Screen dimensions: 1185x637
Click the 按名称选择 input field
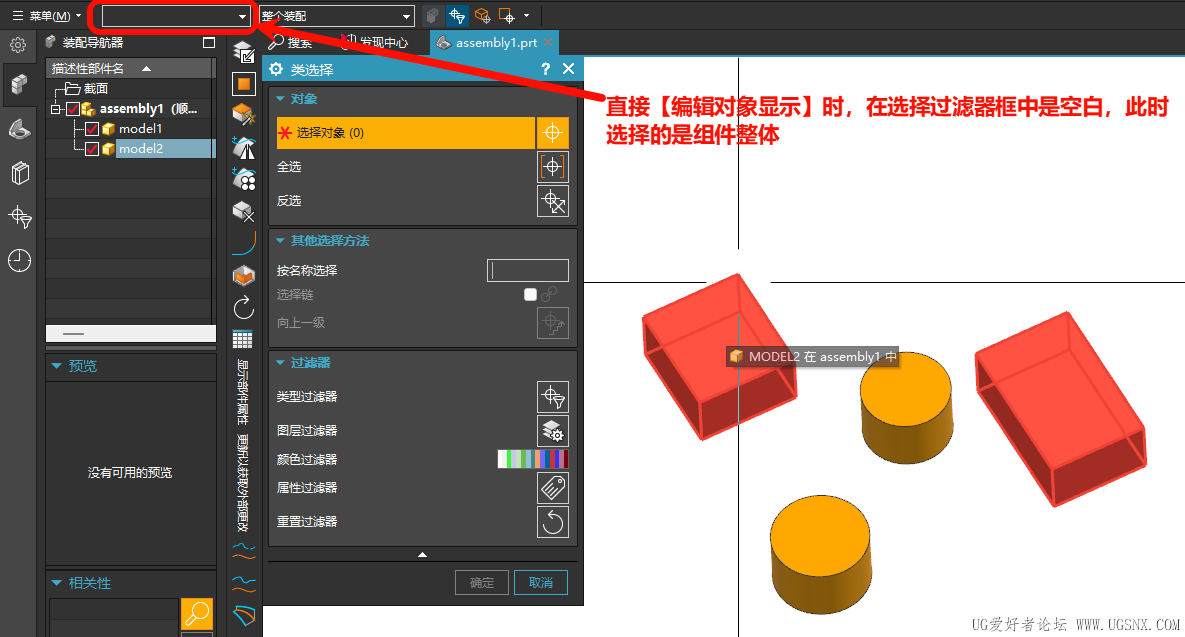[528, 271]
